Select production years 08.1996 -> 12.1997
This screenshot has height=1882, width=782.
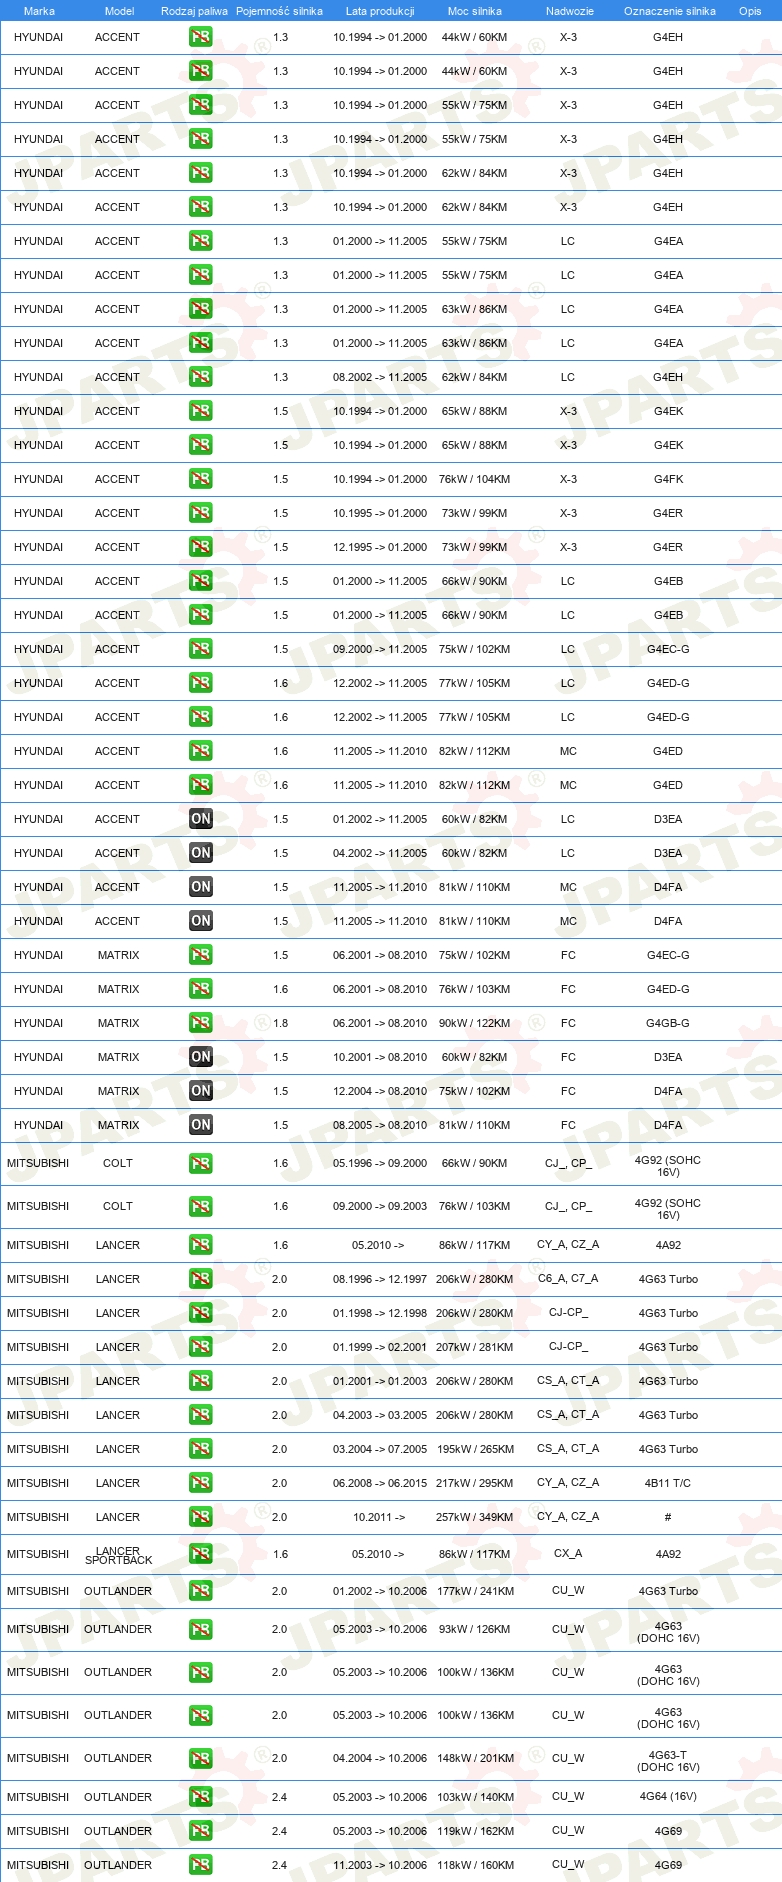click(380, 1279)
